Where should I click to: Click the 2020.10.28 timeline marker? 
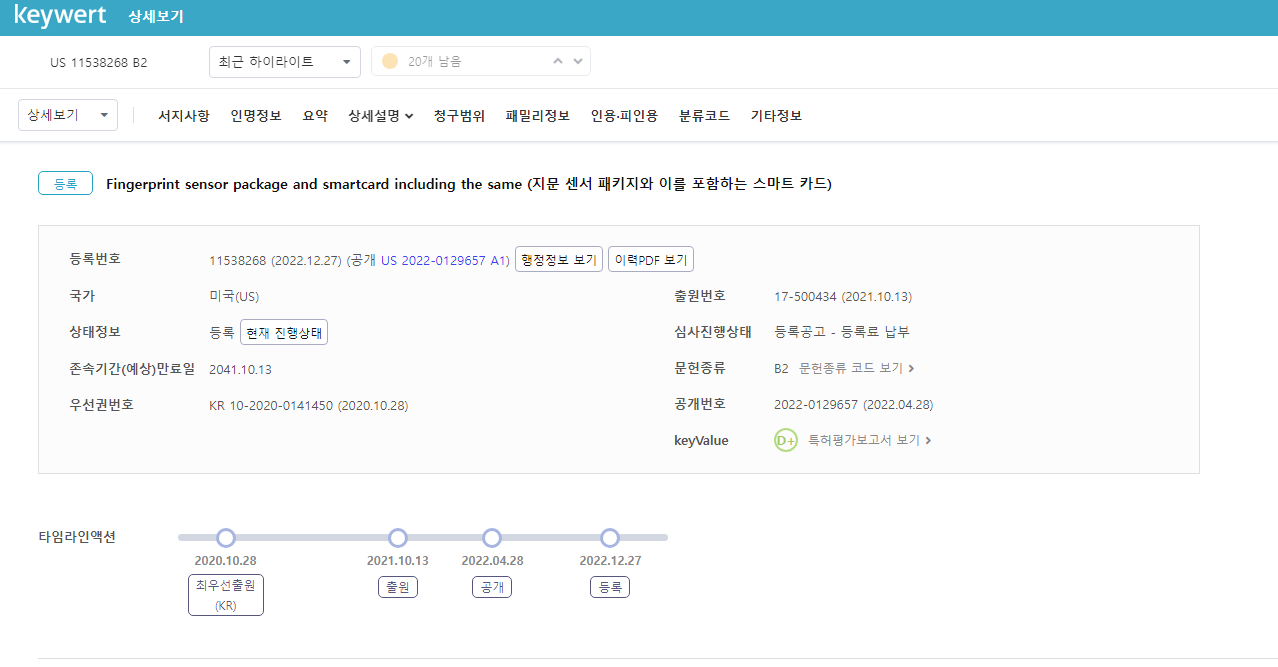[226, 538]
